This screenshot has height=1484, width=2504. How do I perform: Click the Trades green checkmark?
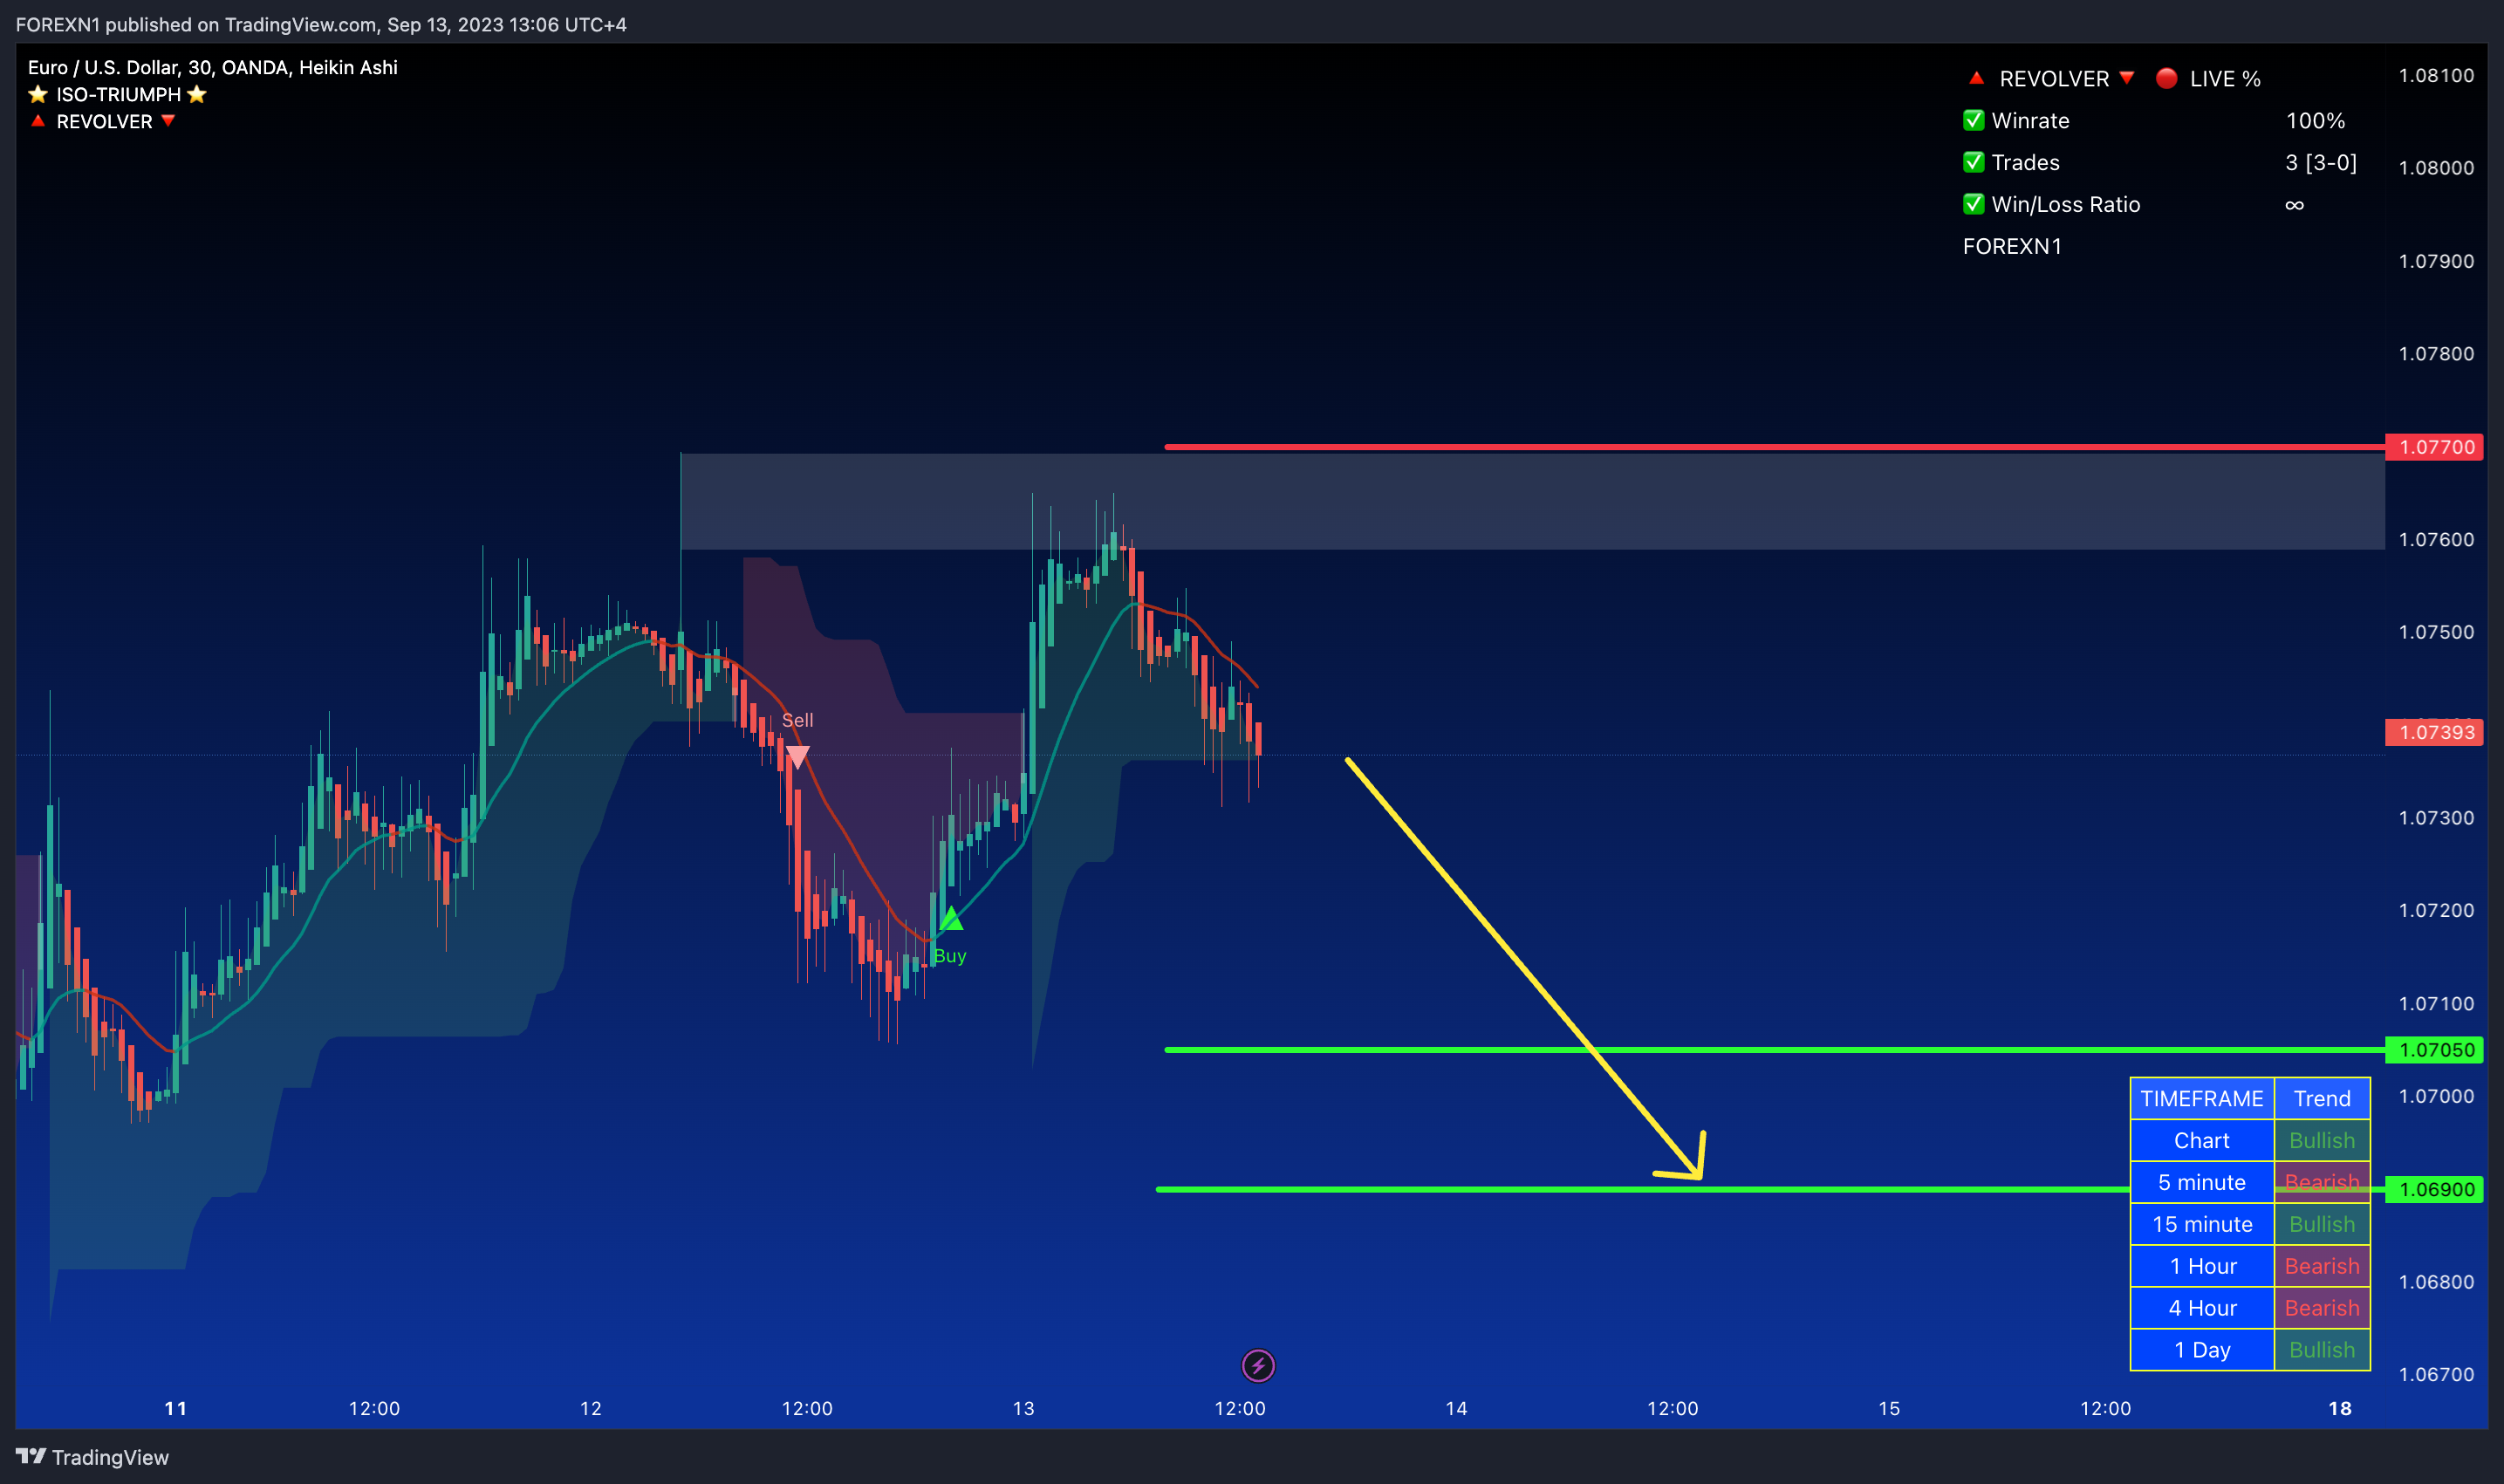click(1973, 162)
